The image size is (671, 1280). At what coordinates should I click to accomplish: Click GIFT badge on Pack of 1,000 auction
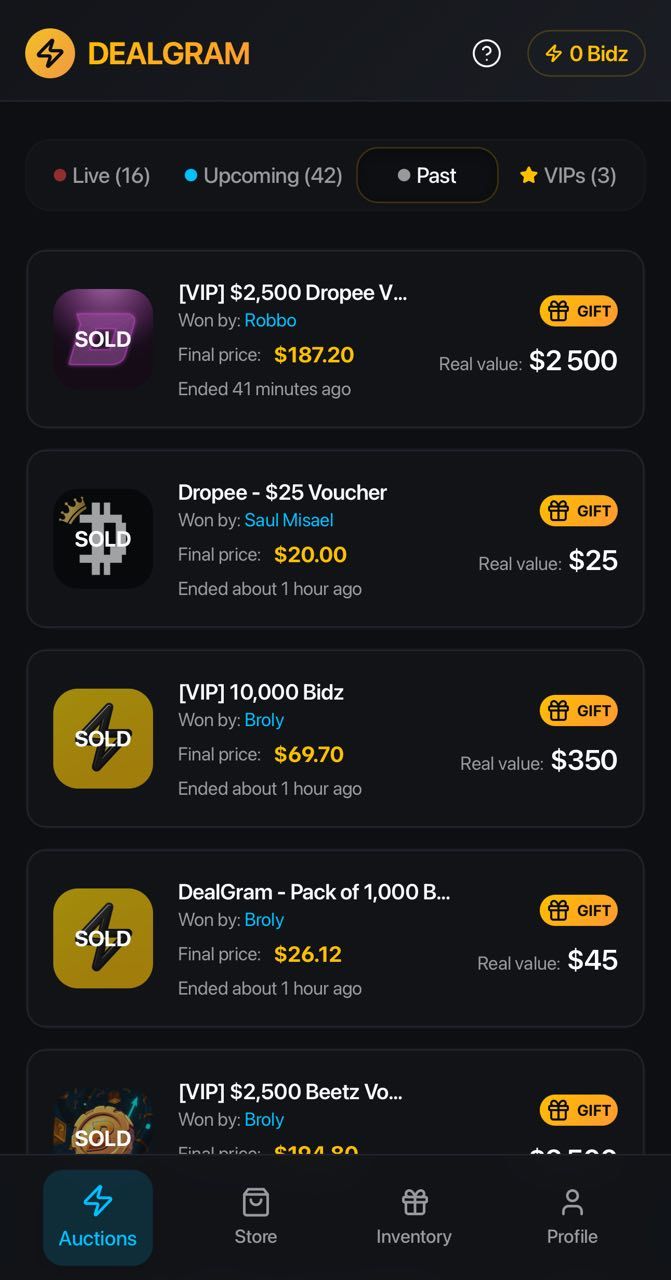tap(579, 911)
